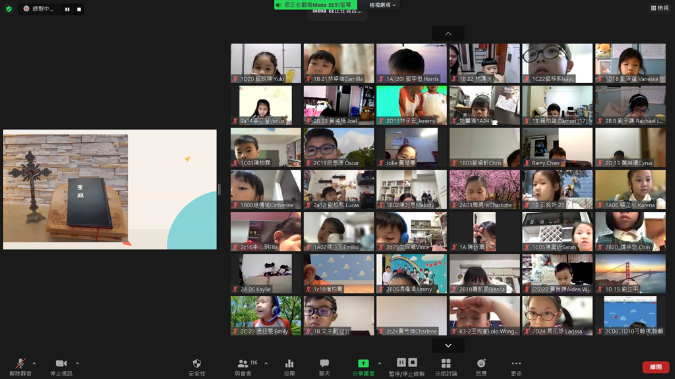675x379 pixels.
Task: Select Raphael's video tile
Action: tap(630, 105)
